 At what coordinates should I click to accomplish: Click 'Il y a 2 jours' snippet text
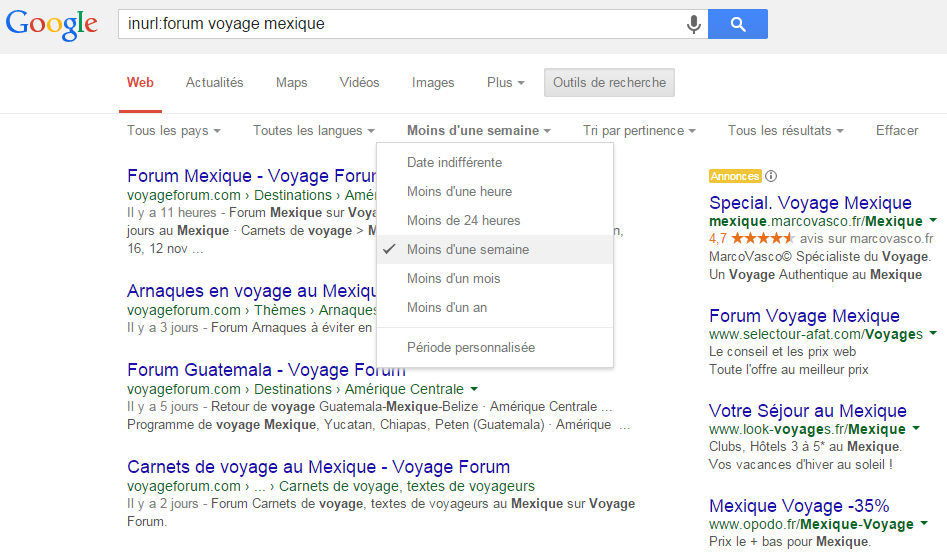pyautogui.click(x=162, y=504)
